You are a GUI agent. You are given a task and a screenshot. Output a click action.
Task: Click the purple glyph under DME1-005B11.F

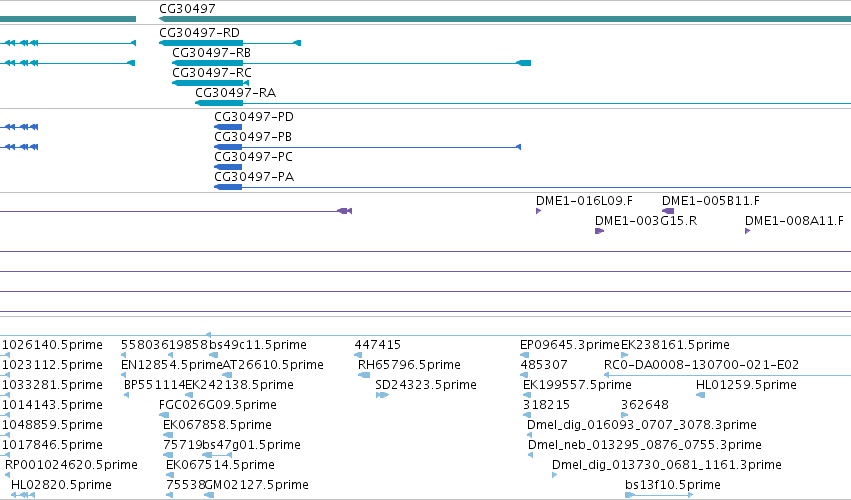click(x=668, y=211)
